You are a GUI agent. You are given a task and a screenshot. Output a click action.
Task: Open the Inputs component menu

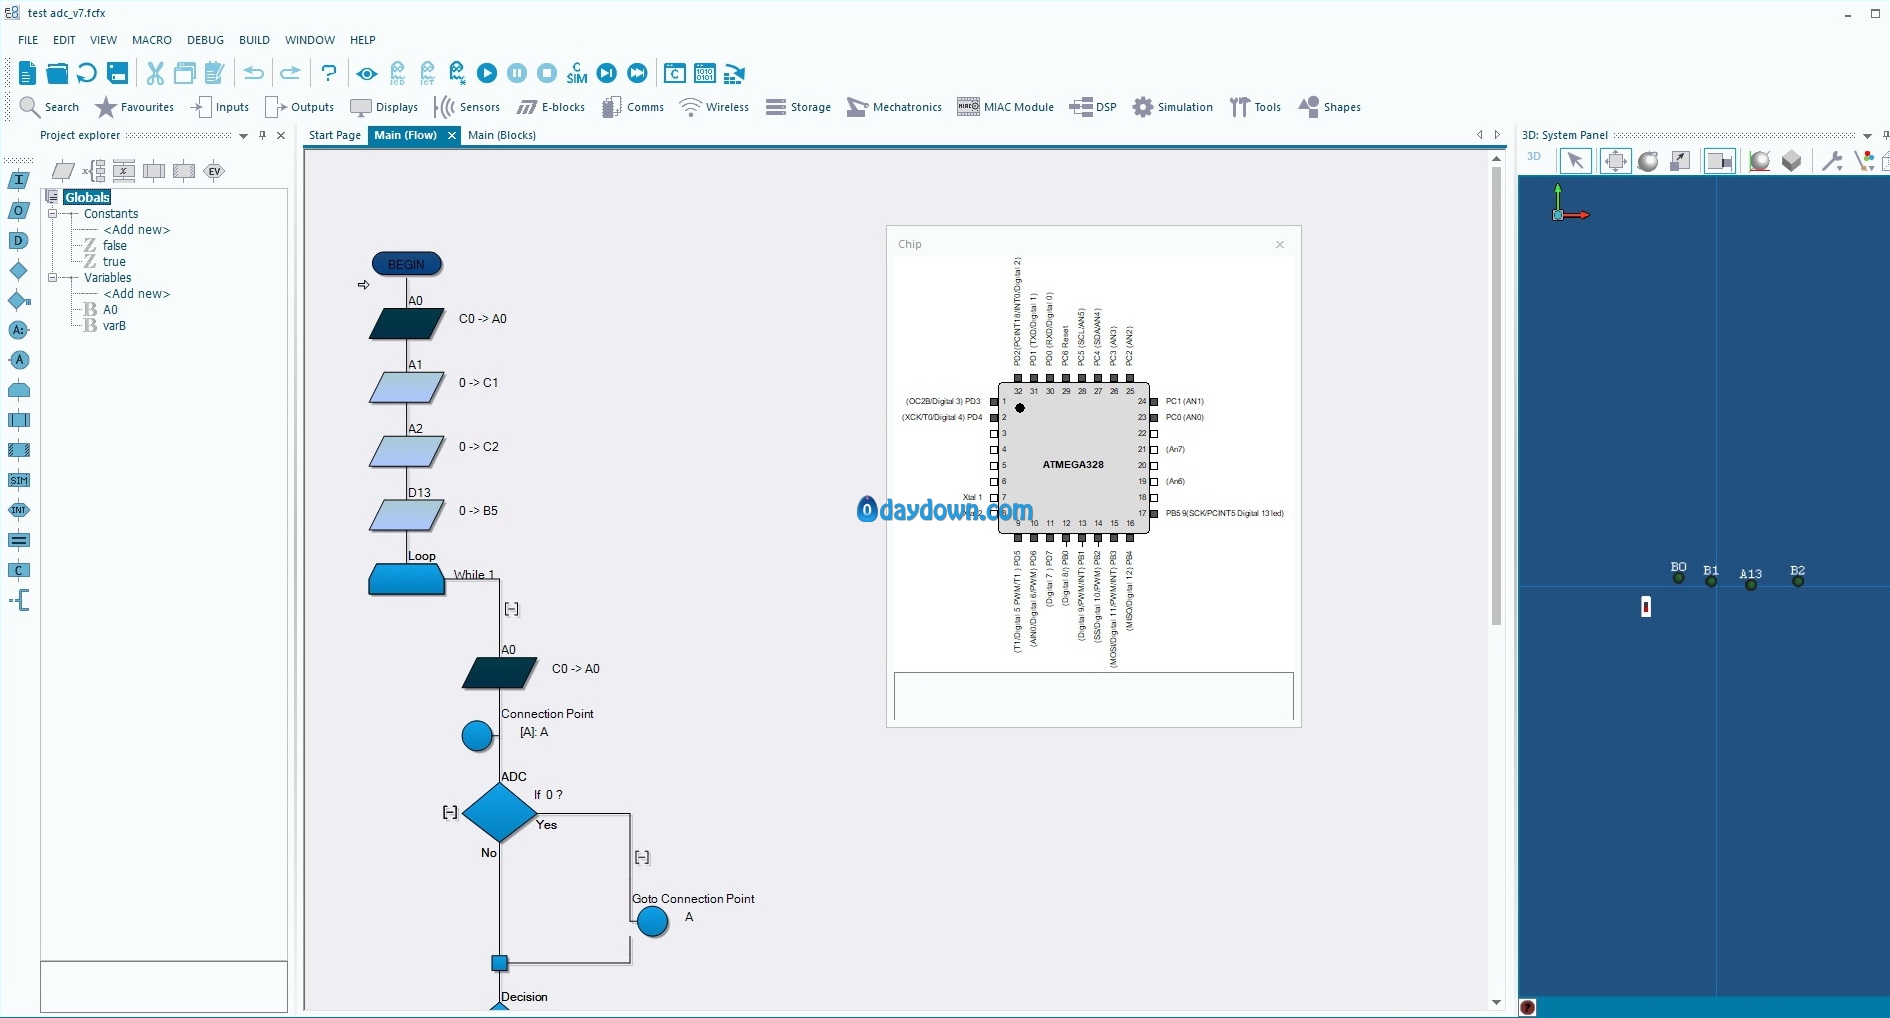(220, 107)
